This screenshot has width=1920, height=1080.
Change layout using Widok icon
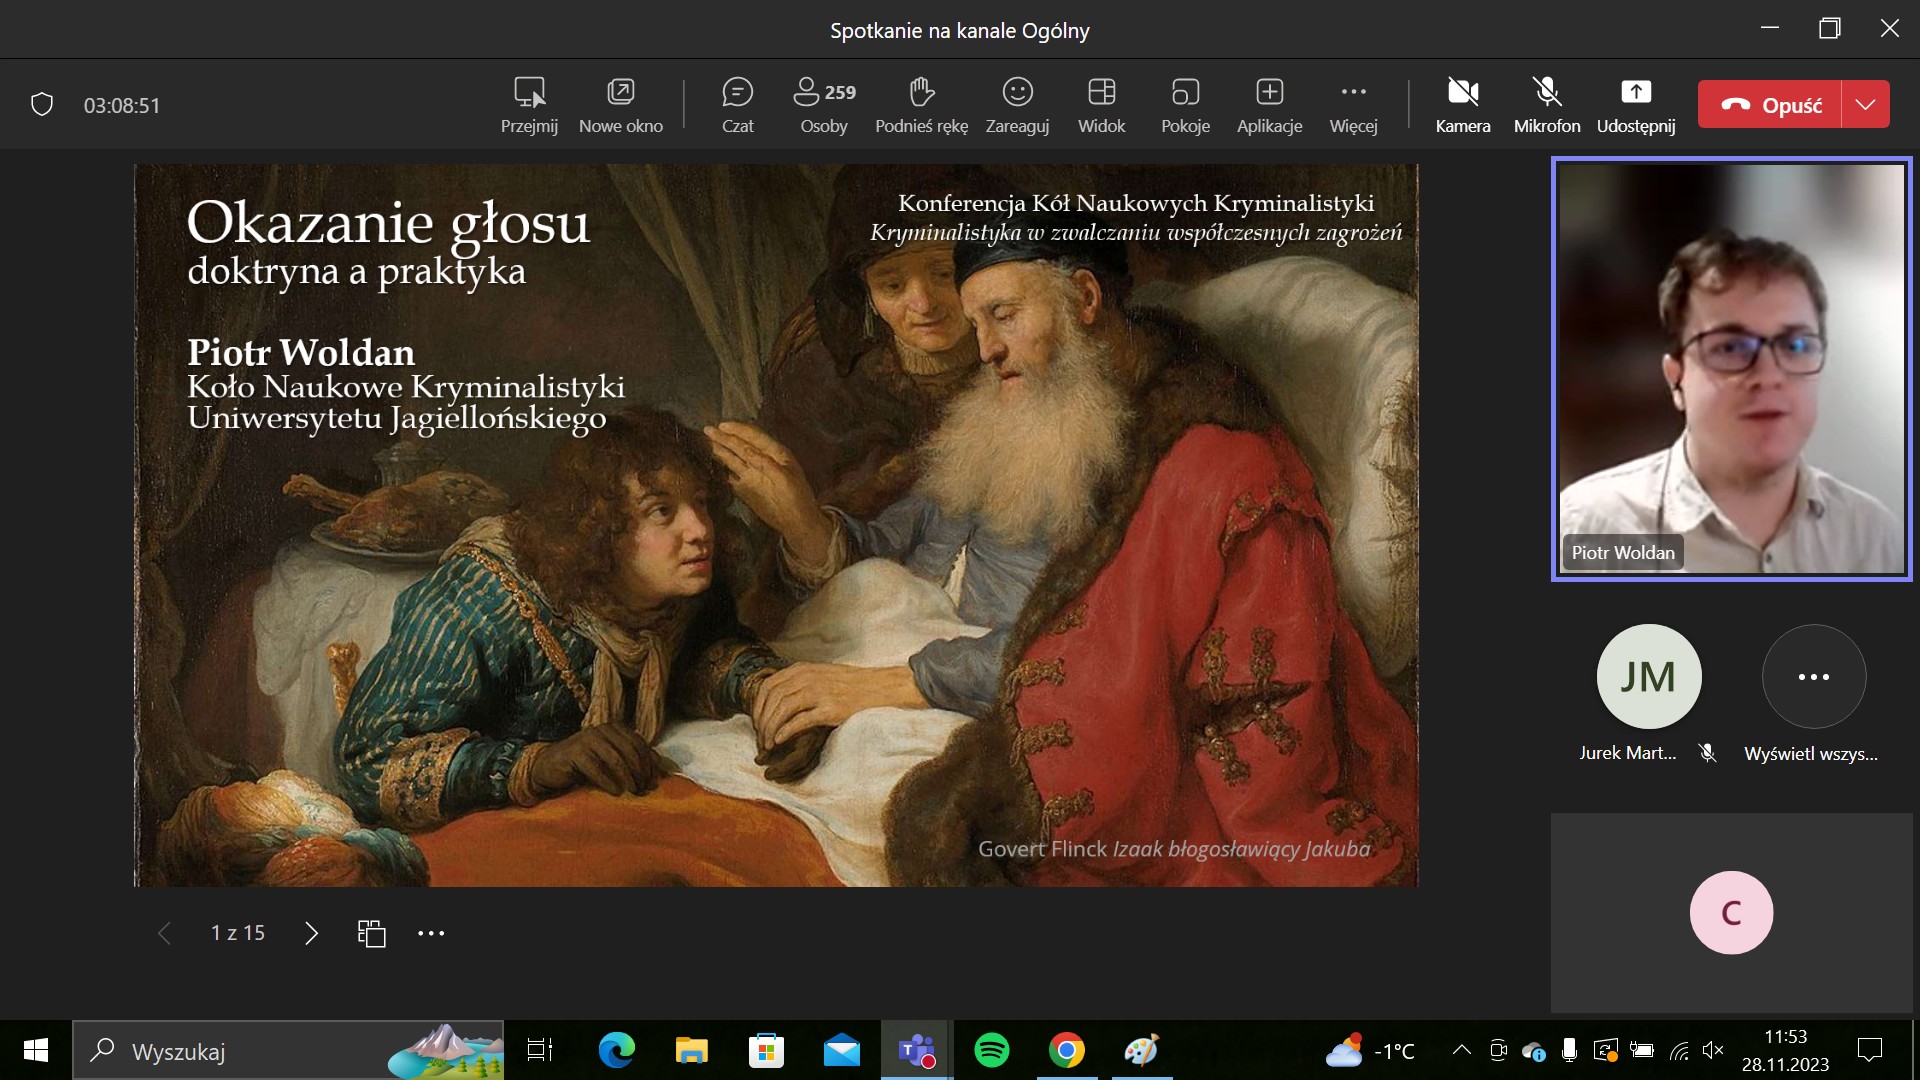pos(1101,104)
